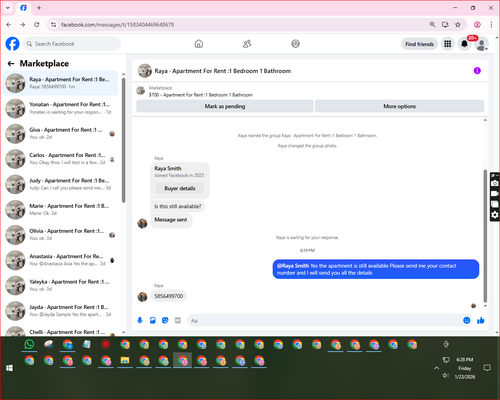Open the notifications bell
500x400 pixels.
[x=464, y=44]
